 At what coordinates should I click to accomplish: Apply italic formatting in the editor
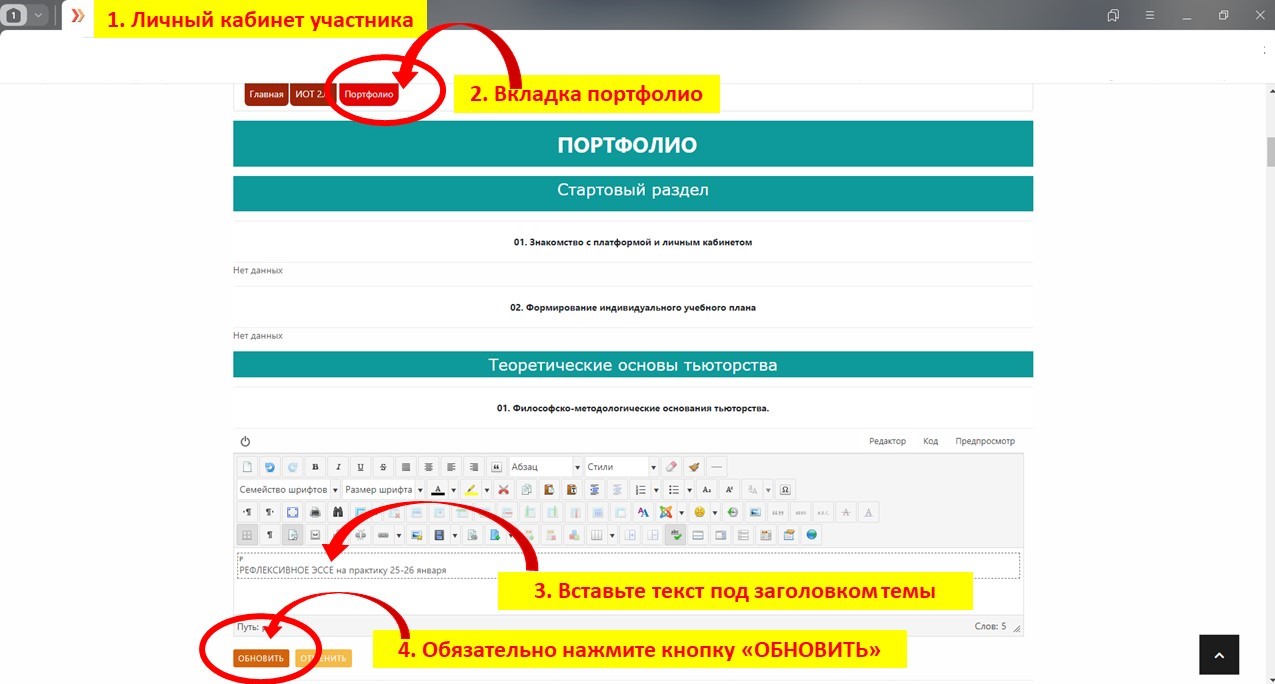[338, 467]
